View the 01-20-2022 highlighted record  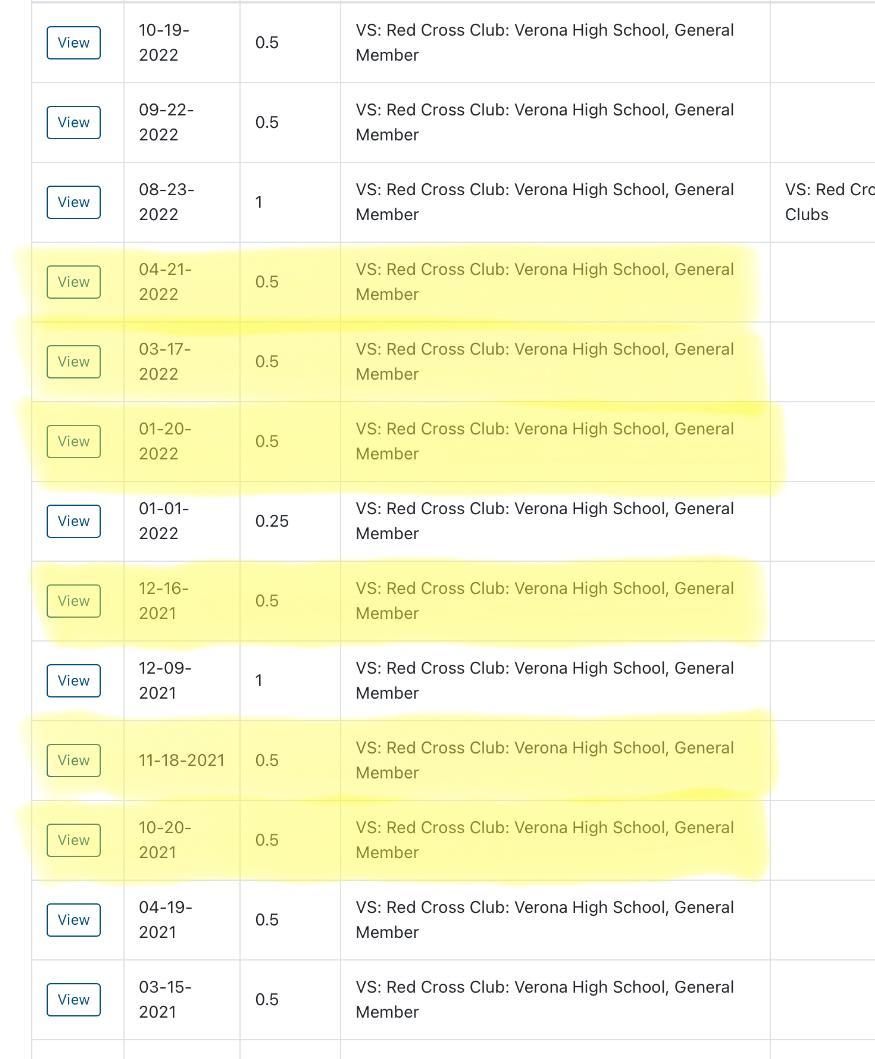click(74, 441)
